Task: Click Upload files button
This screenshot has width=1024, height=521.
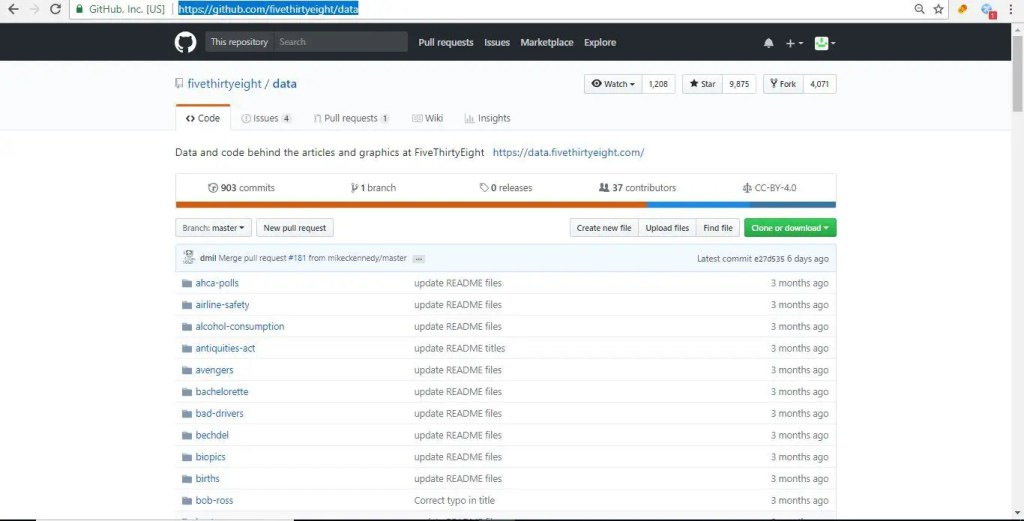Action: (667, 228)
